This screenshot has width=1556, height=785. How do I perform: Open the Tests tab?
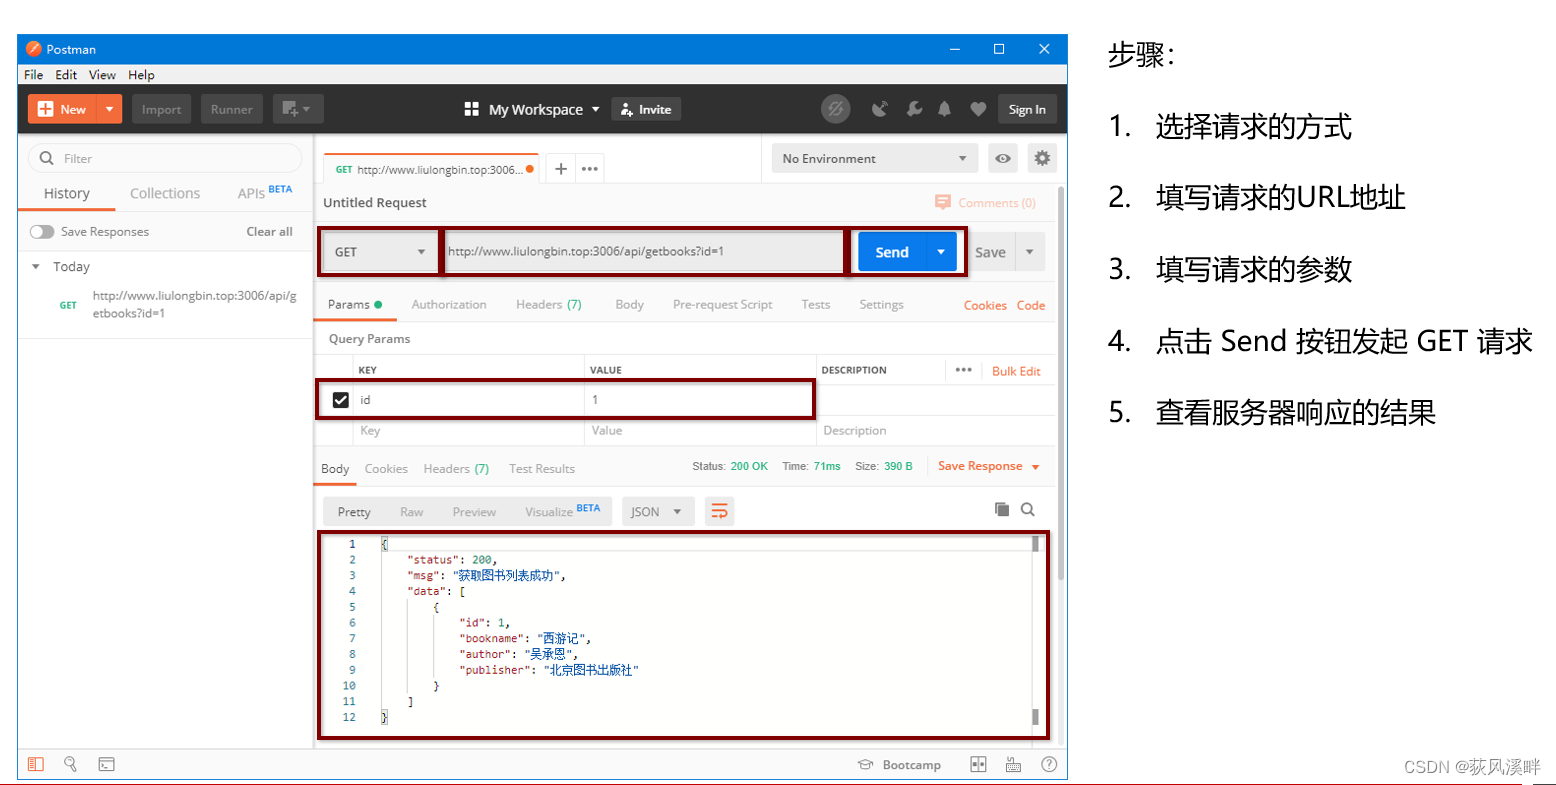(815, 304)
